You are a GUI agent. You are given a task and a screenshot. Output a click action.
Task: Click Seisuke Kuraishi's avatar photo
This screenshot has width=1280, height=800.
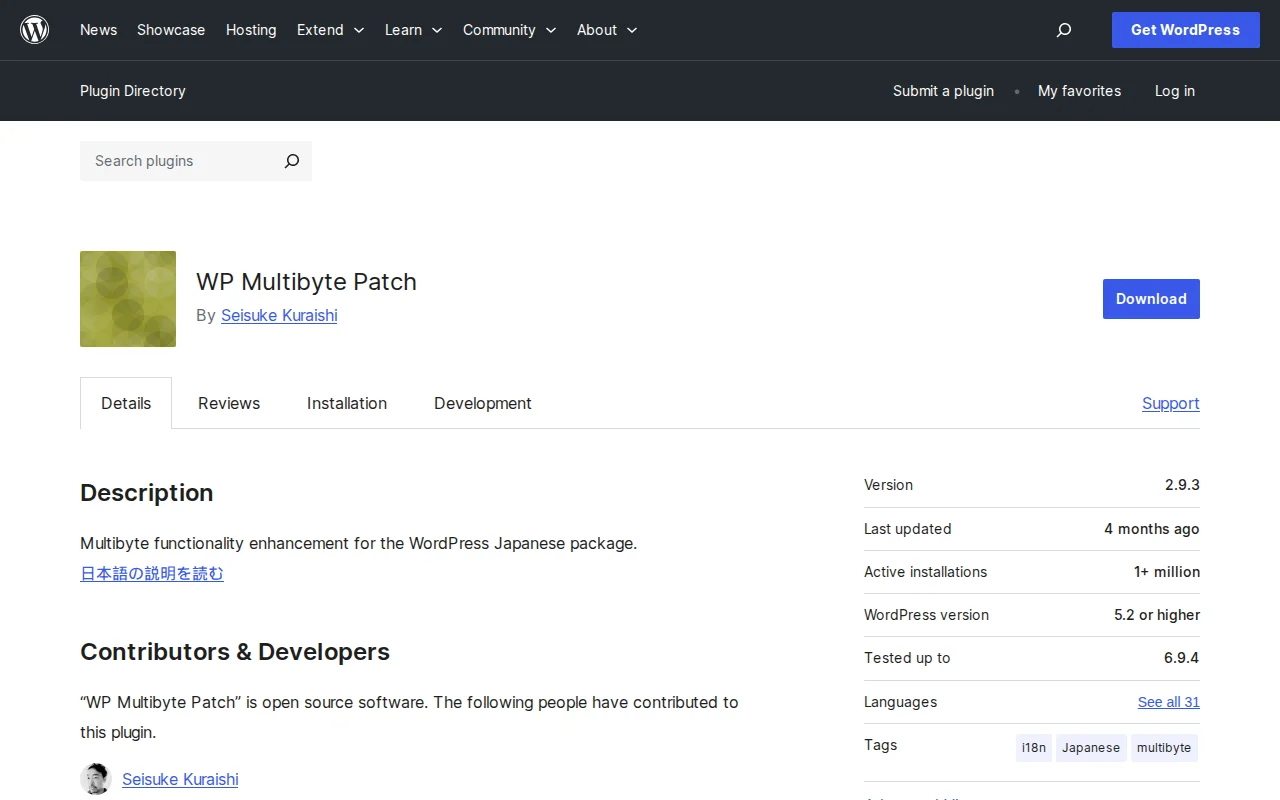point(95,778)
